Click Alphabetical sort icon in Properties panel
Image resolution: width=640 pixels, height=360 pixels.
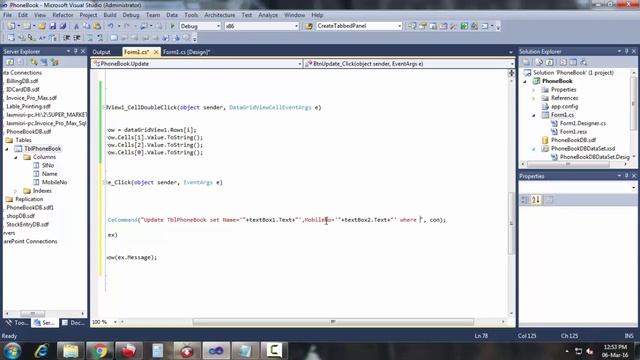(x=536, y=200)
